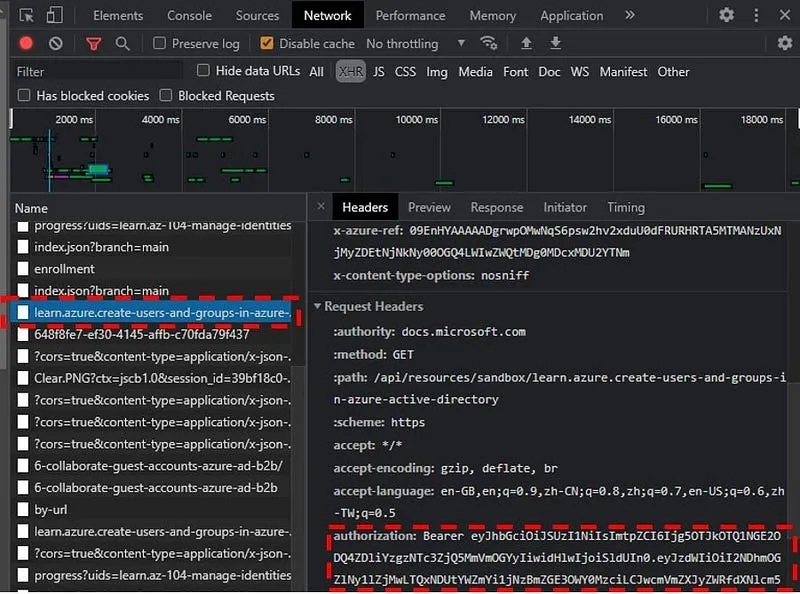Open network conditions wifi icon
The width and height of the screenshot is (800, 594).
click(x=489, y=43)
